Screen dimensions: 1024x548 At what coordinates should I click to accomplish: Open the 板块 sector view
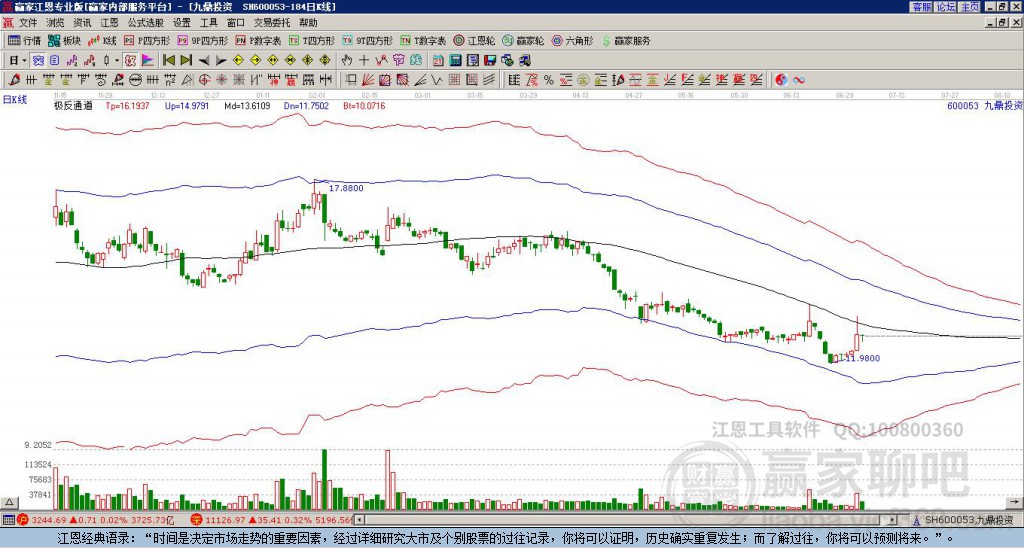tap(64, 40)
